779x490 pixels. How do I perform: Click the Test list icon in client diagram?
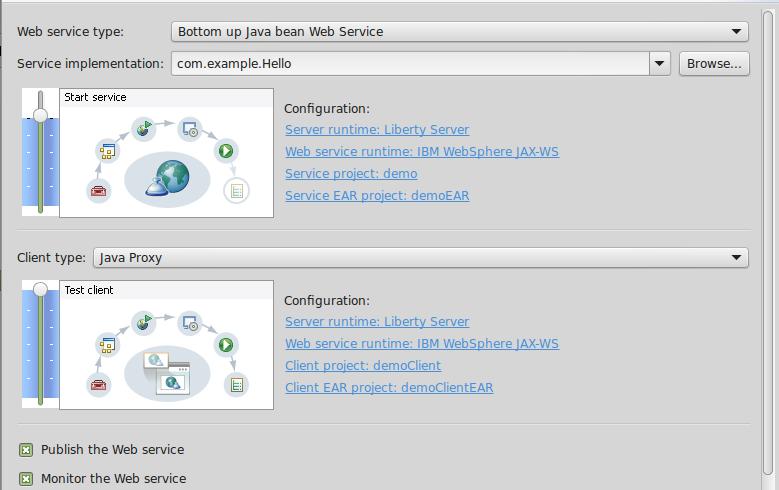pos(236,385)
